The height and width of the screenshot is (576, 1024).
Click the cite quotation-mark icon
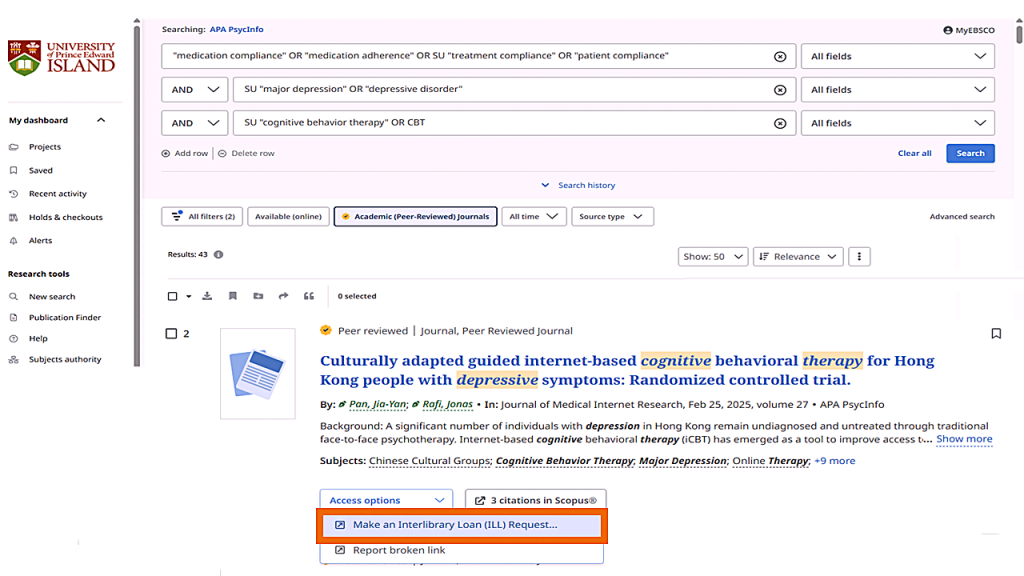point(309,296)
